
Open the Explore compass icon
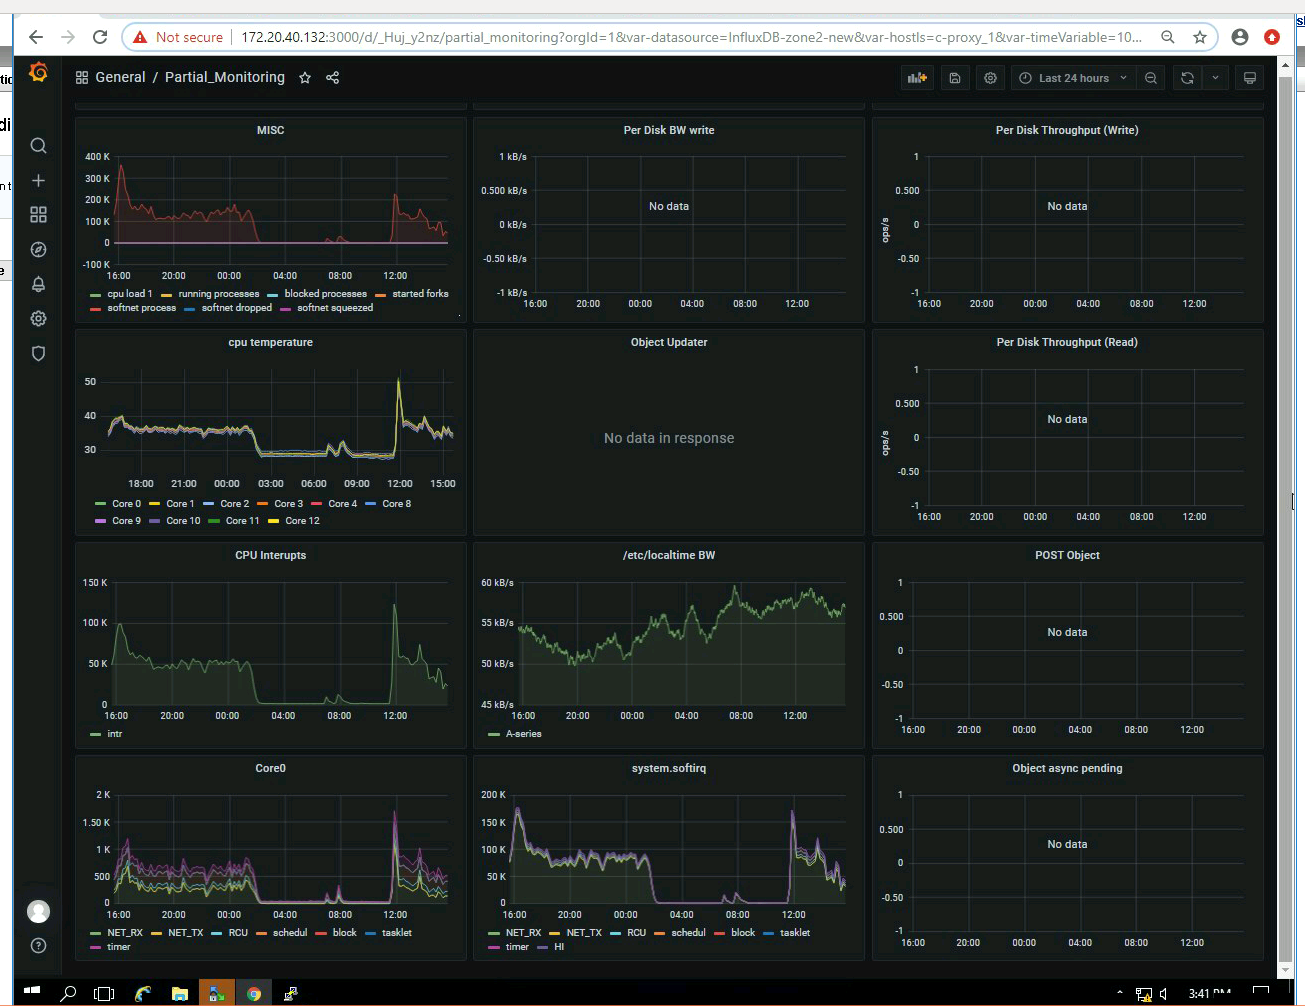tap(38, 250)
